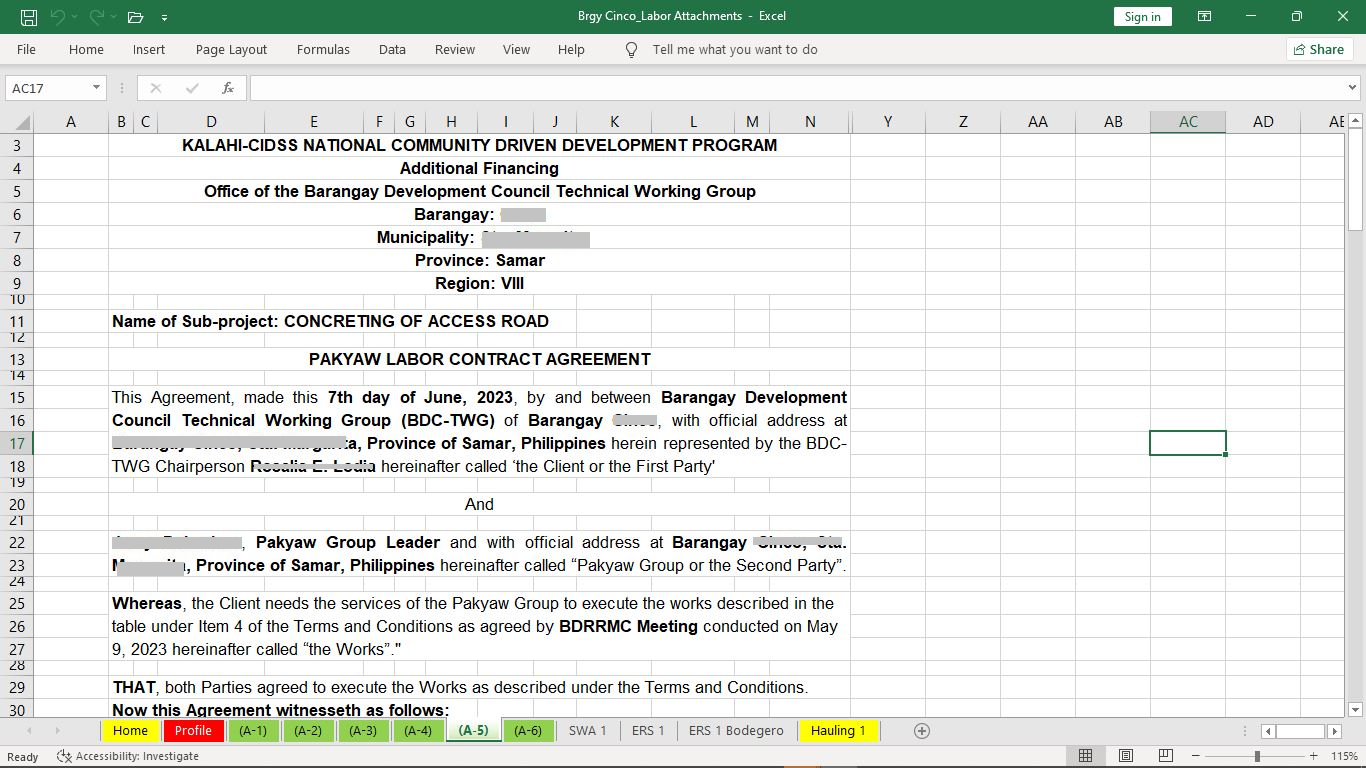Add a new sheet with plus icon
Image resolution: width=1366 pixels, height=768 pixels.
[922, 731]
